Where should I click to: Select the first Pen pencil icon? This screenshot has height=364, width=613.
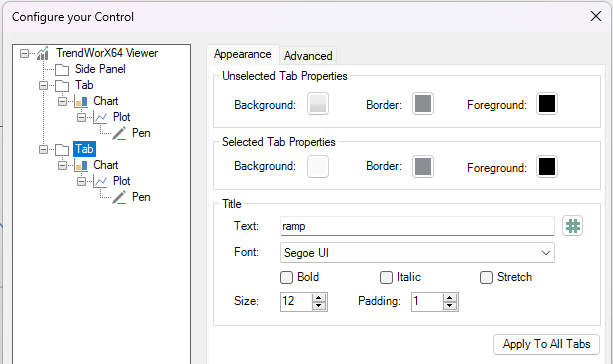(x=119, y=133)
